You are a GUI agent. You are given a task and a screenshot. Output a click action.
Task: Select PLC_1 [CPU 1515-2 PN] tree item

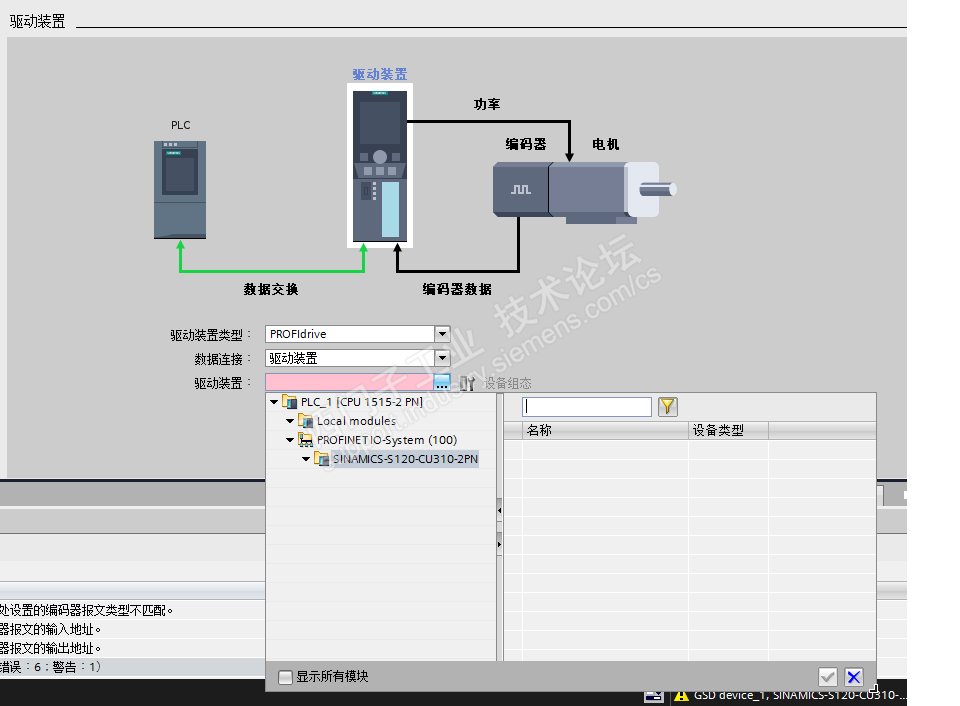coord(361,402)
